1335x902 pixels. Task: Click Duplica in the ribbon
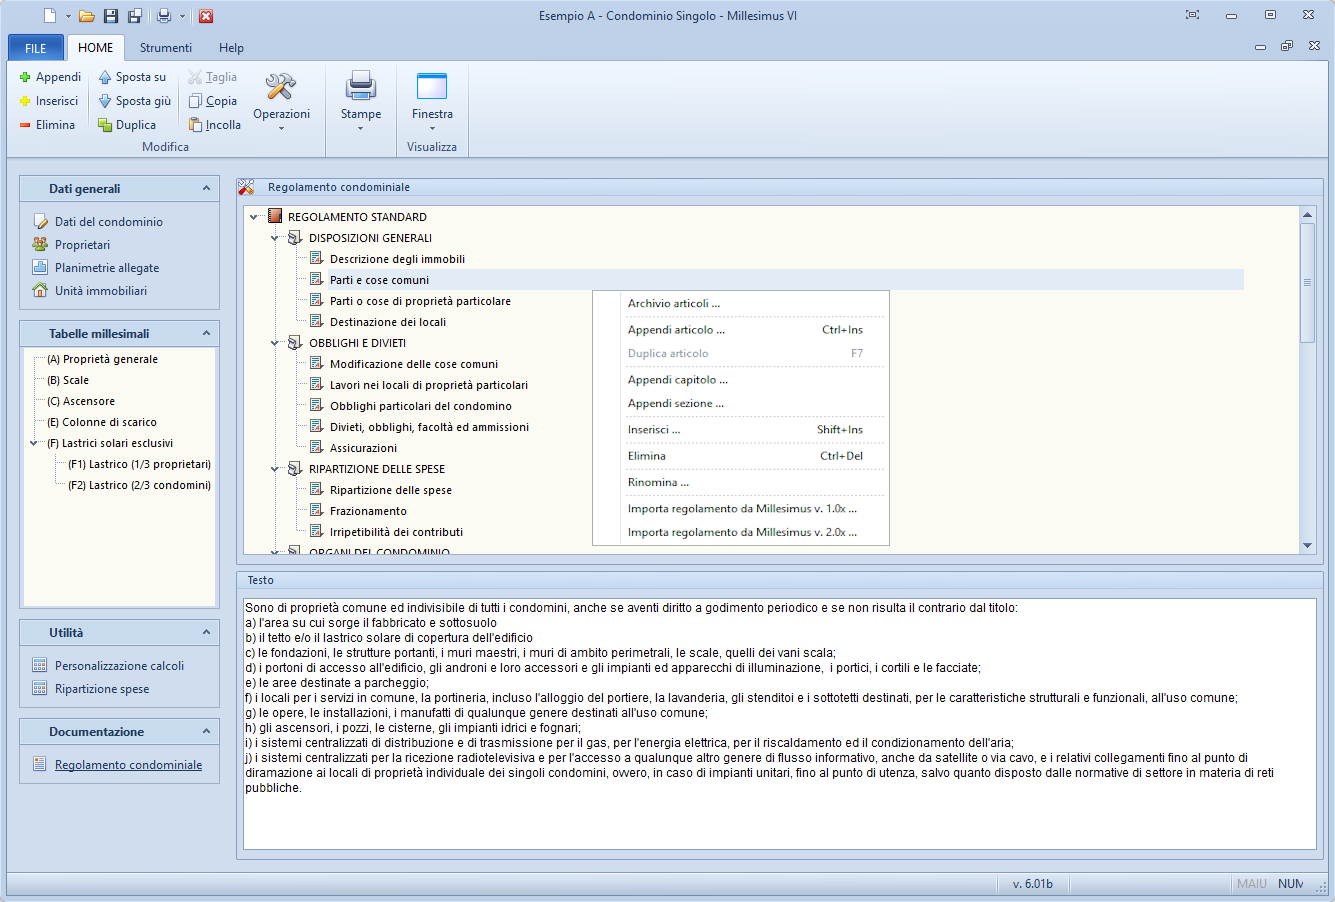pyautogui.click(x=127, y=125)
